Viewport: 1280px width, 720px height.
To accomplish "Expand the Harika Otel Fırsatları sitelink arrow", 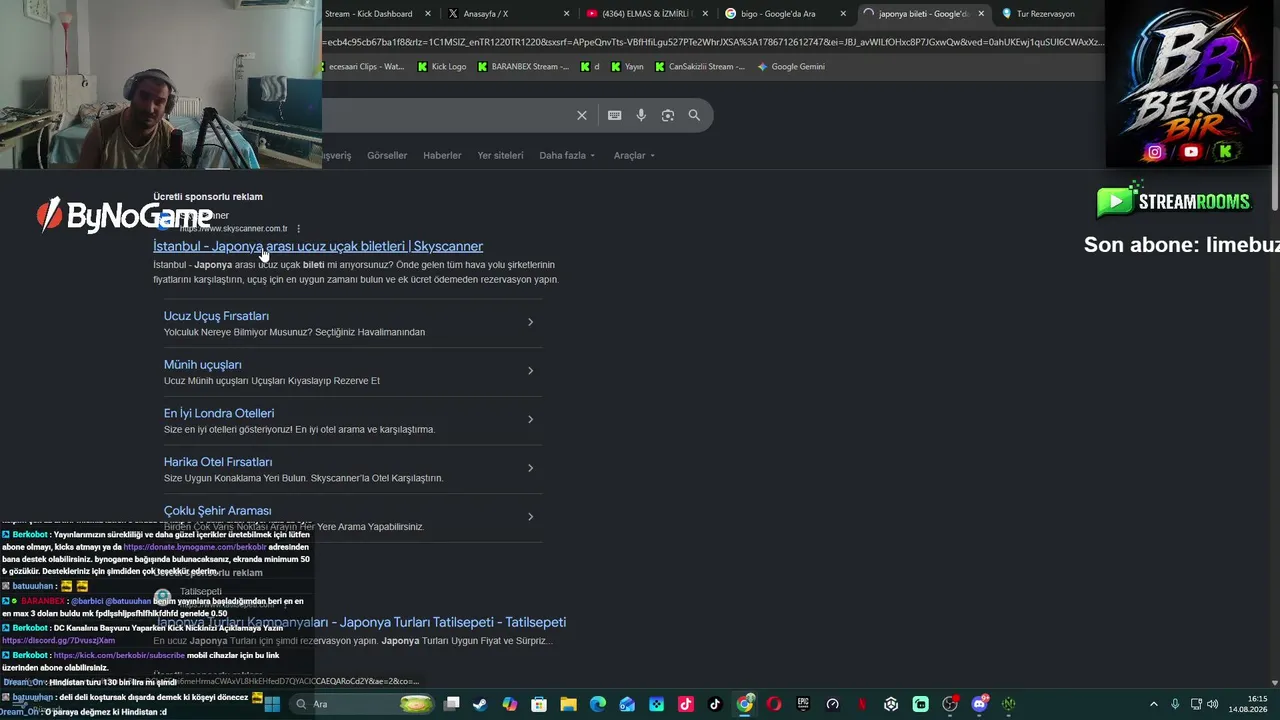I will (530, 468).
